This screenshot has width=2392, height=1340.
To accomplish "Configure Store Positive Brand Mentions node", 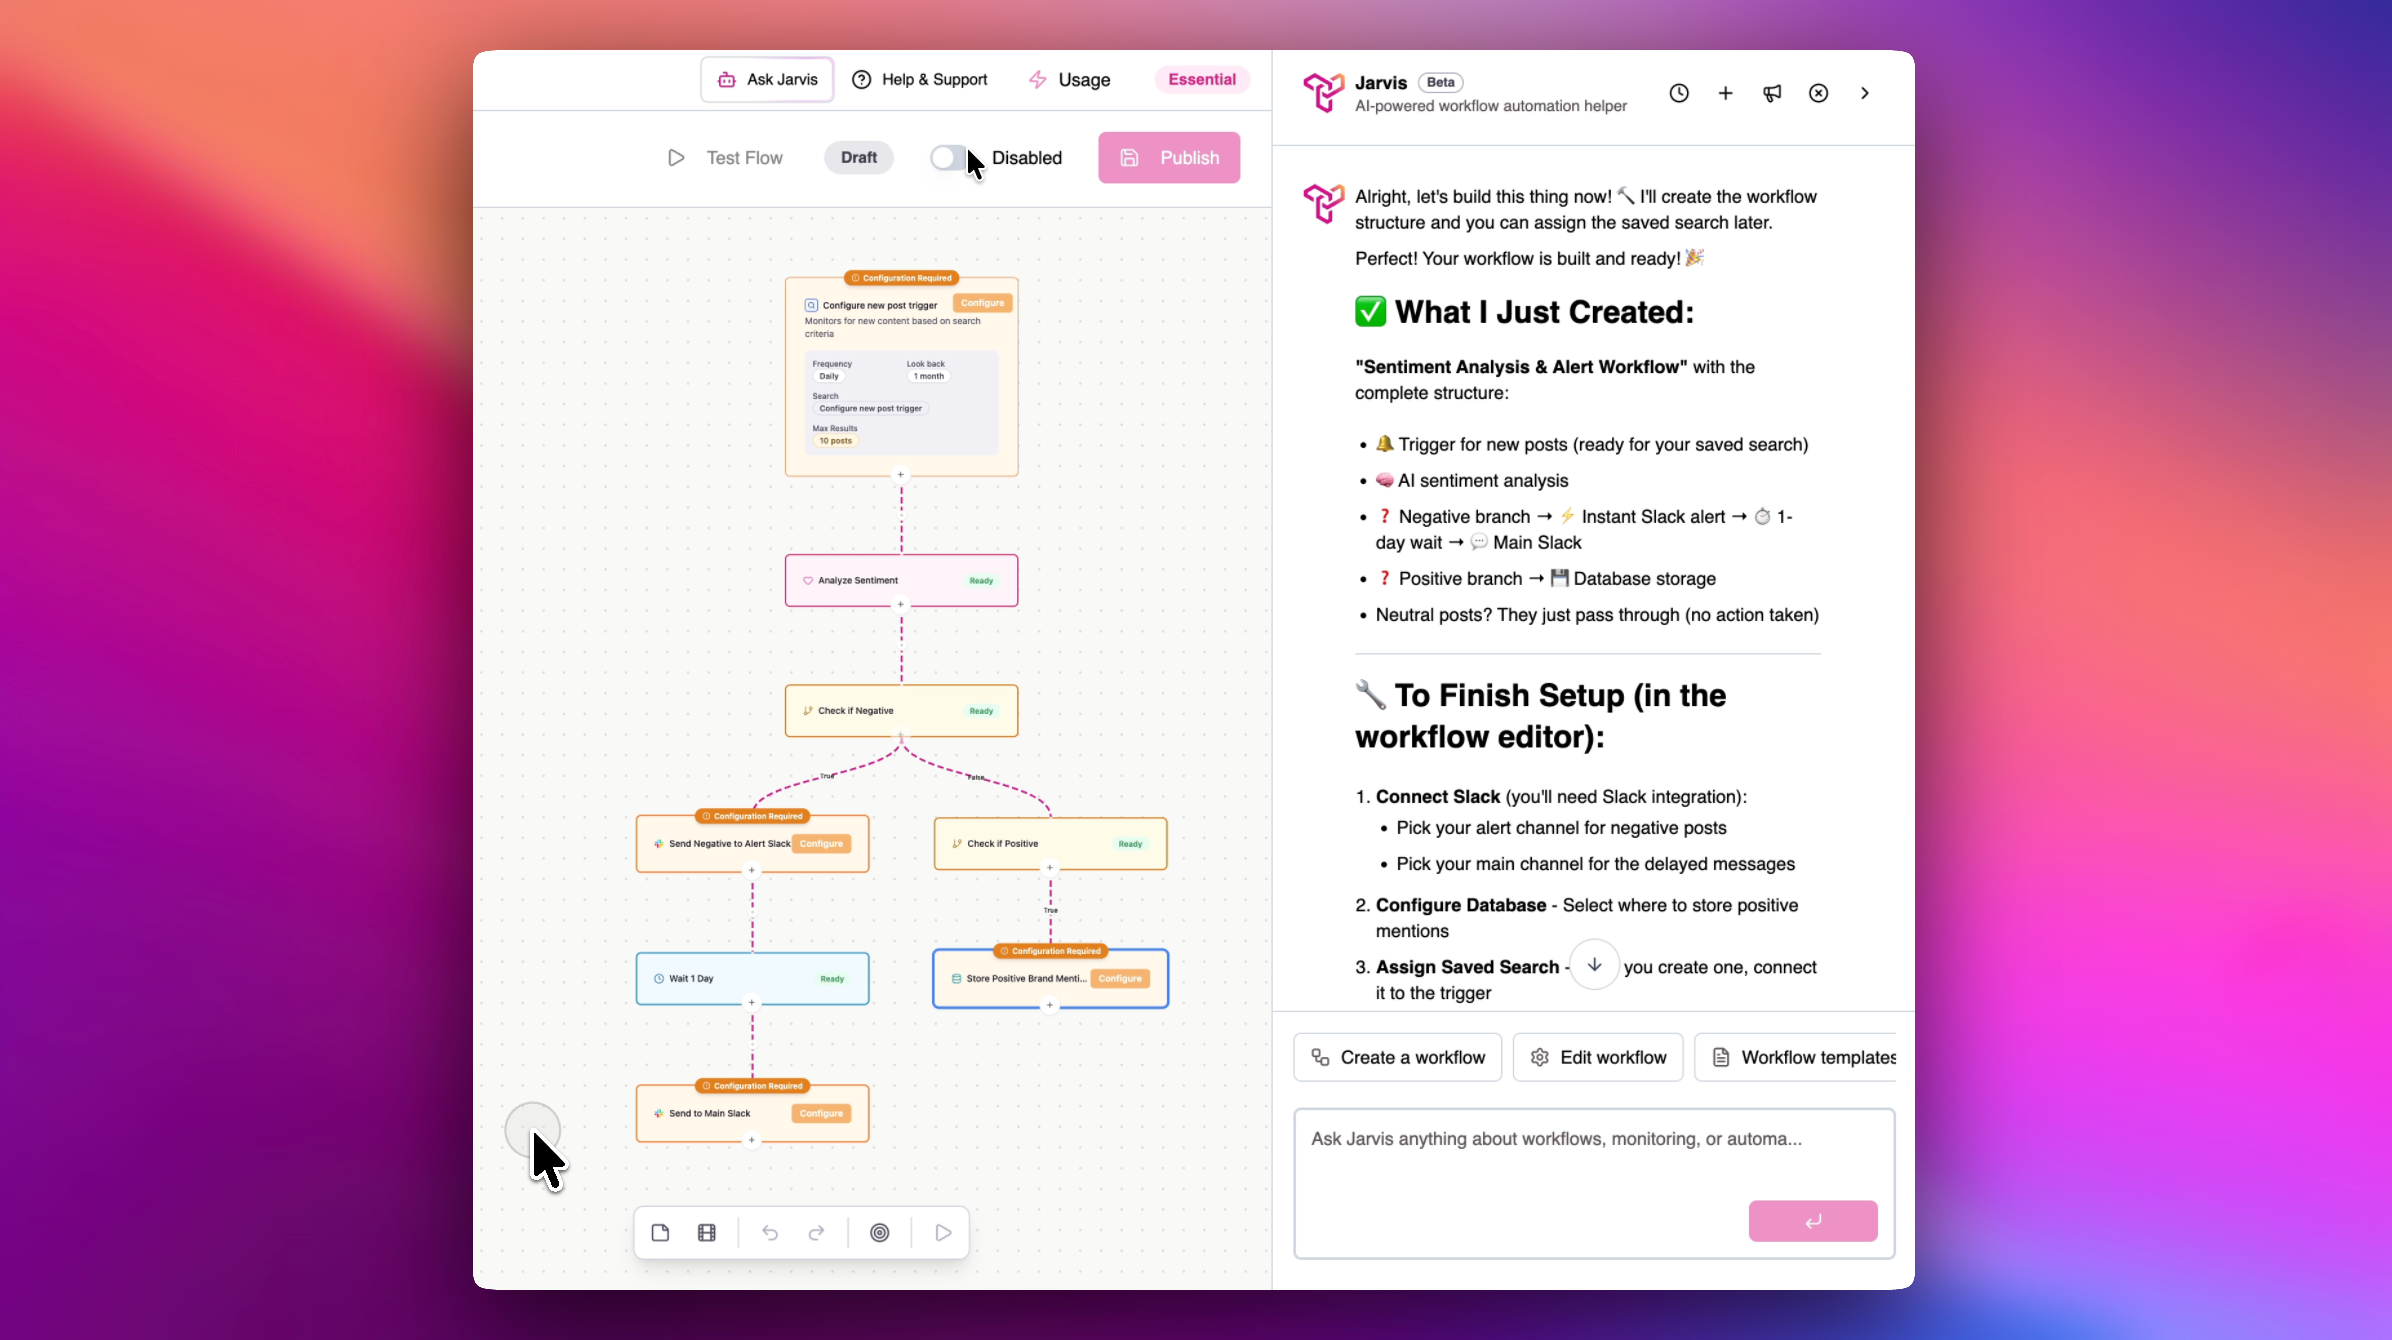I will click(x=1120, y=979).
